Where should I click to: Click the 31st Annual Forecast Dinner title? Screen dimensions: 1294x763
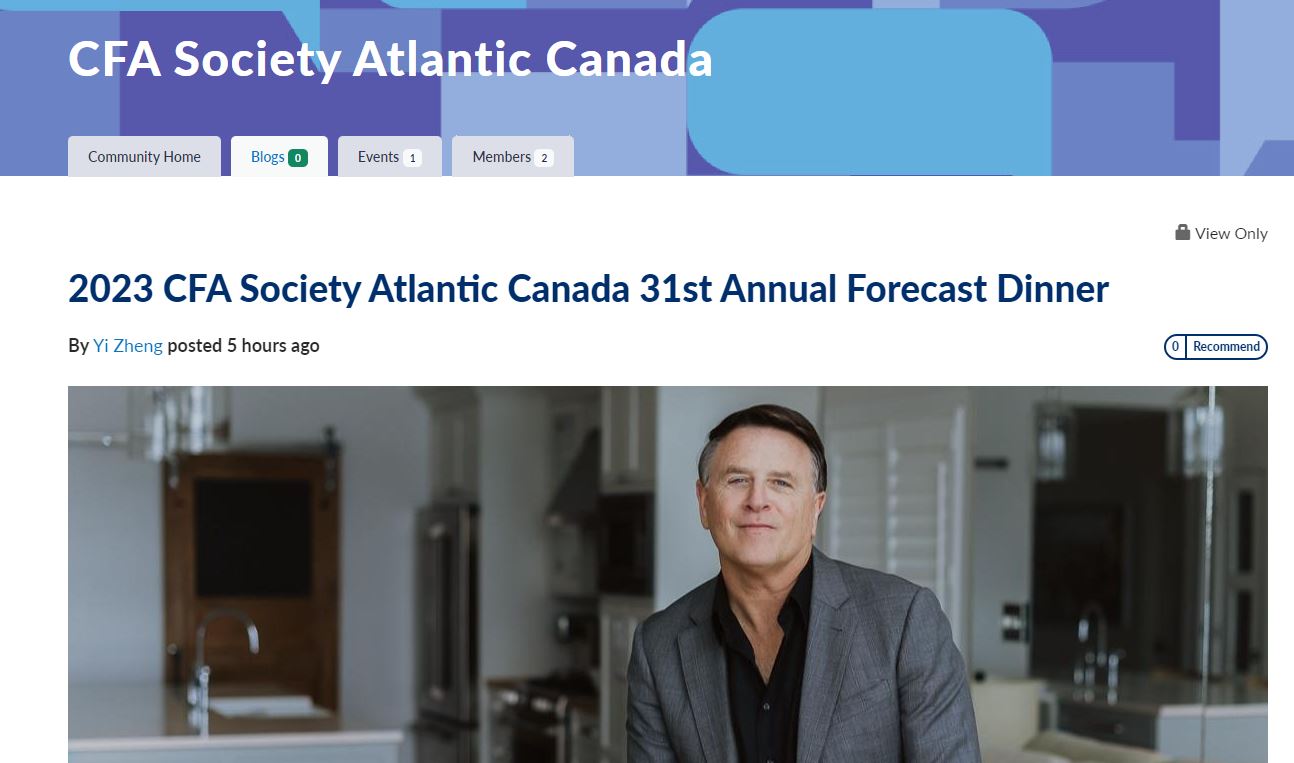[x=588, y=289]
